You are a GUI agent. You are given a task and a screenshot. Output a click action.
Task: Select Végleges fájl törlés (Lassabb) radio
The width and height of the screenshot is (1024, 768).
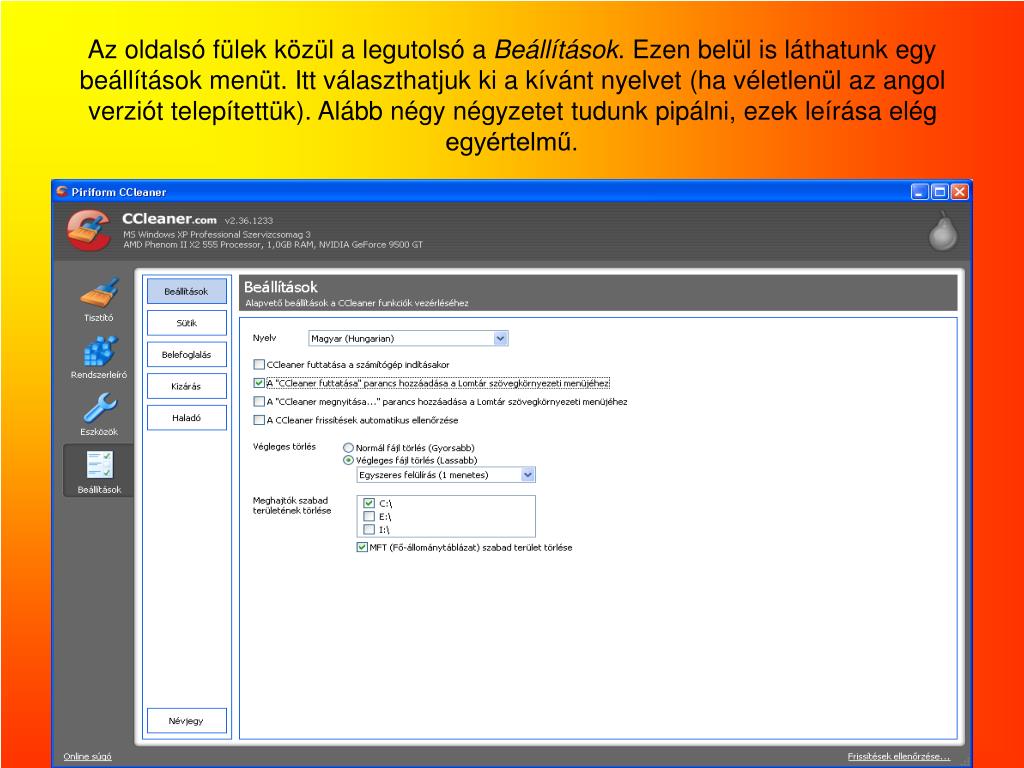coord(348,460)
